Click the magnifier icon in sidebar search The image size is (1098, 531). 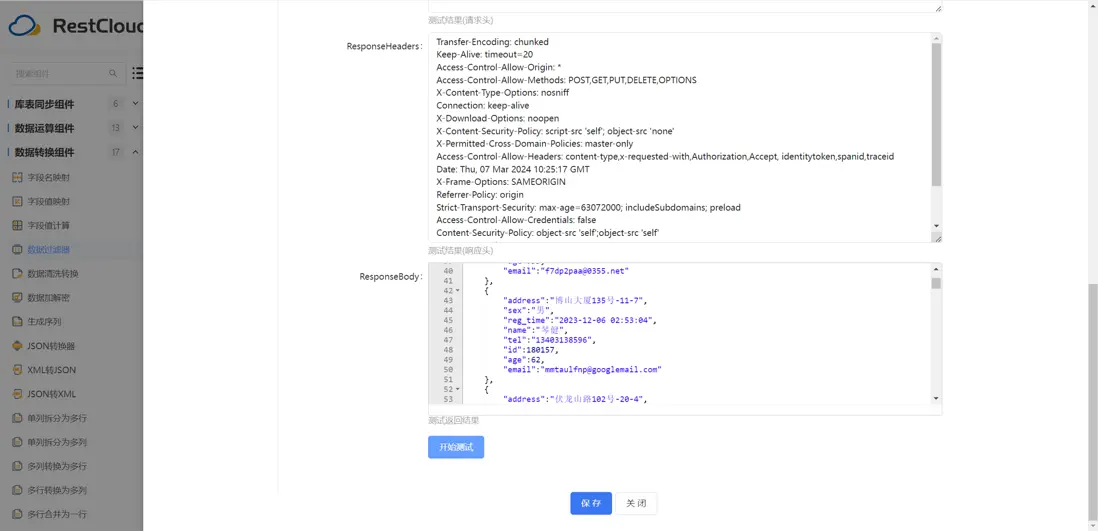113,73
